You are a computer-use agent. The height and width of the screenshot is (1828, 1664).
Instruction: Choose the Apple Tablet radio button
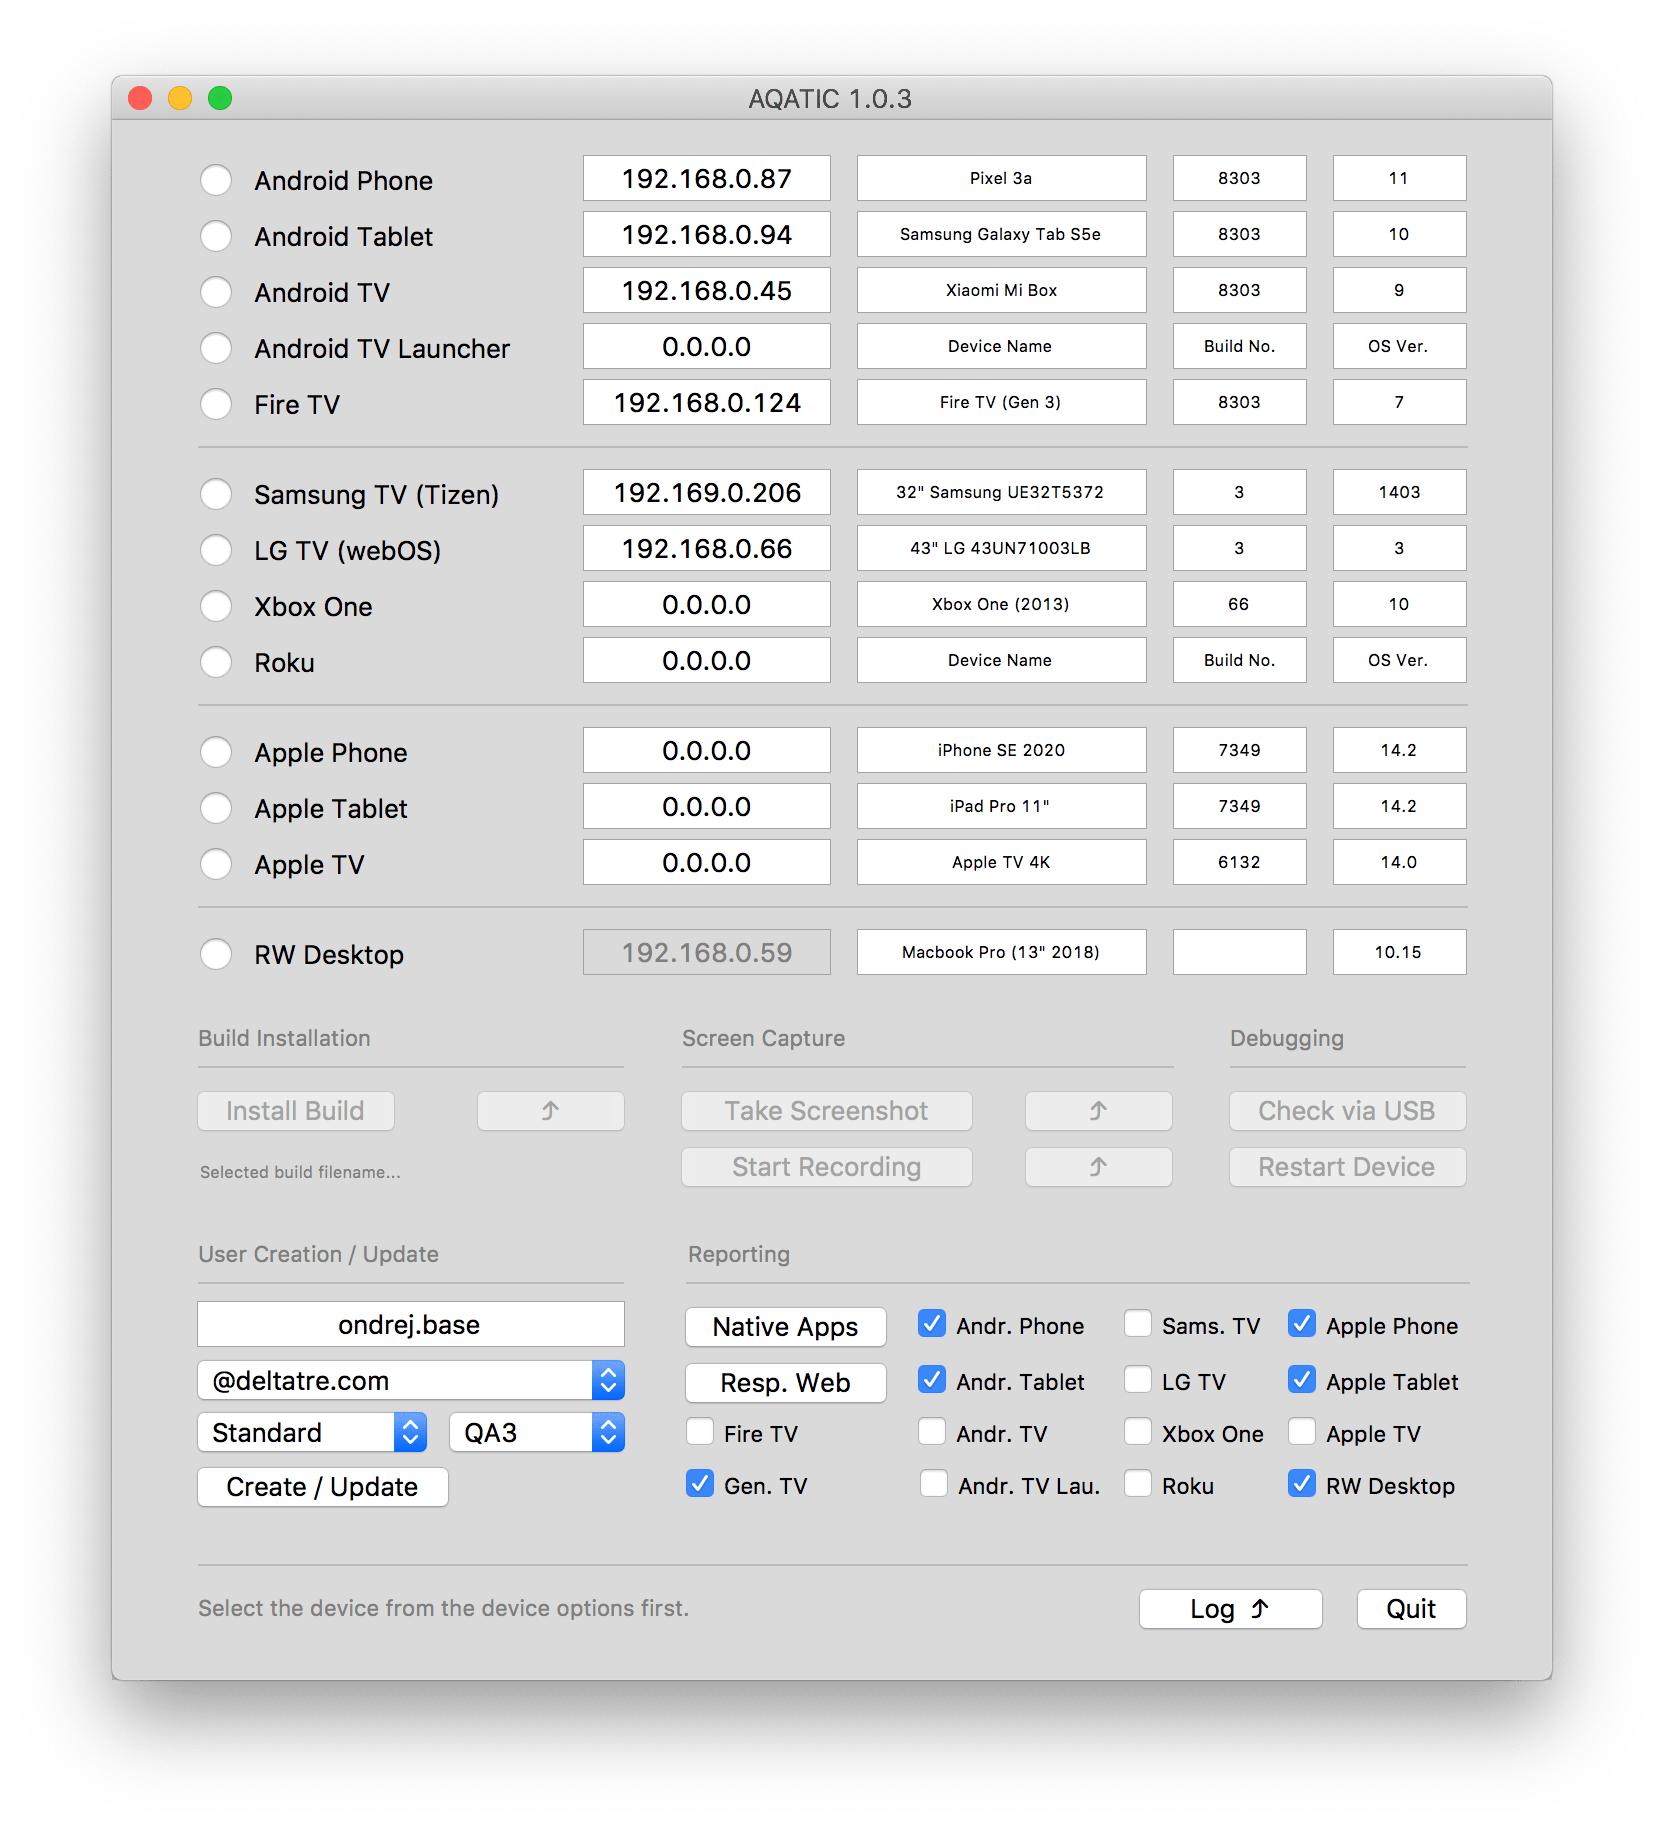click(x=216, y=808)
